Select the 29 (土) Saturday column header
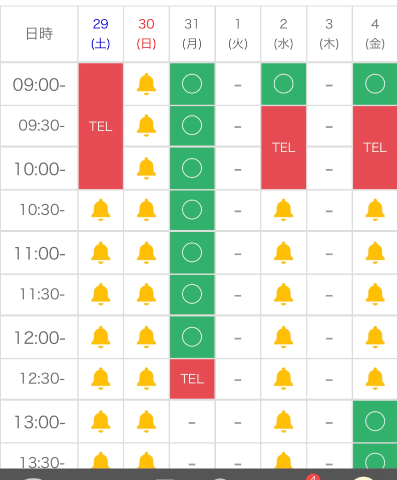The width and height of the screenshot is (397, 480). [x=101, y=34]
